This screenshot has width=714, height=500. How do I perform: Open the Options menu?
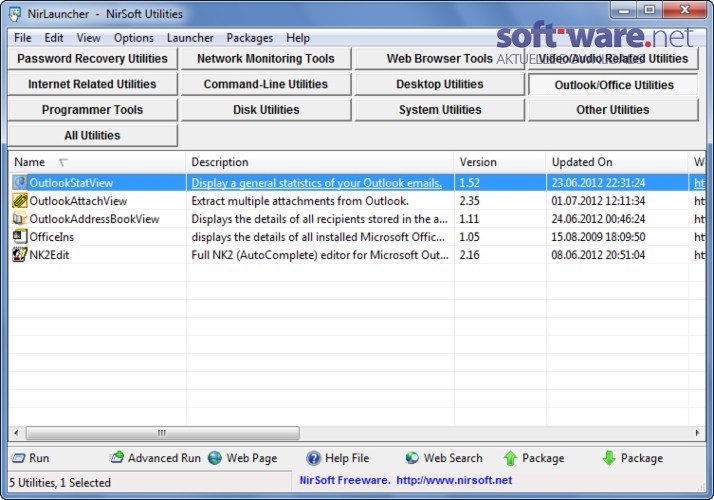(133, 38)
